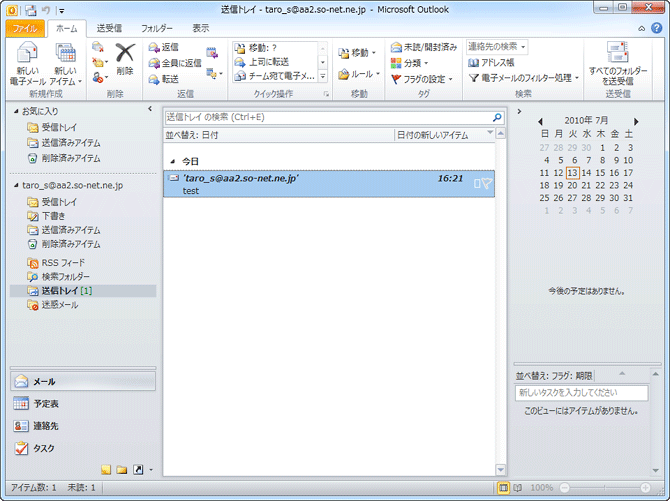Open 予定表 (Calendar) in navigation pane
670x501 pixels.
pos(45,403)
